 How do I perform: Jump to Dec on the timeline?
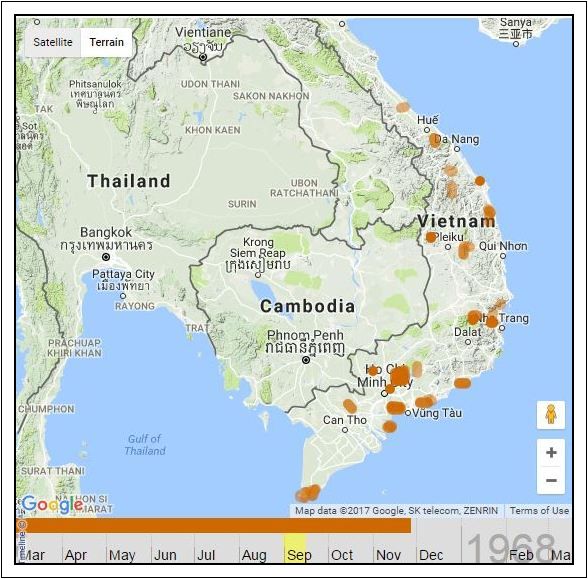pyautogui.click(x=431, y=555)
